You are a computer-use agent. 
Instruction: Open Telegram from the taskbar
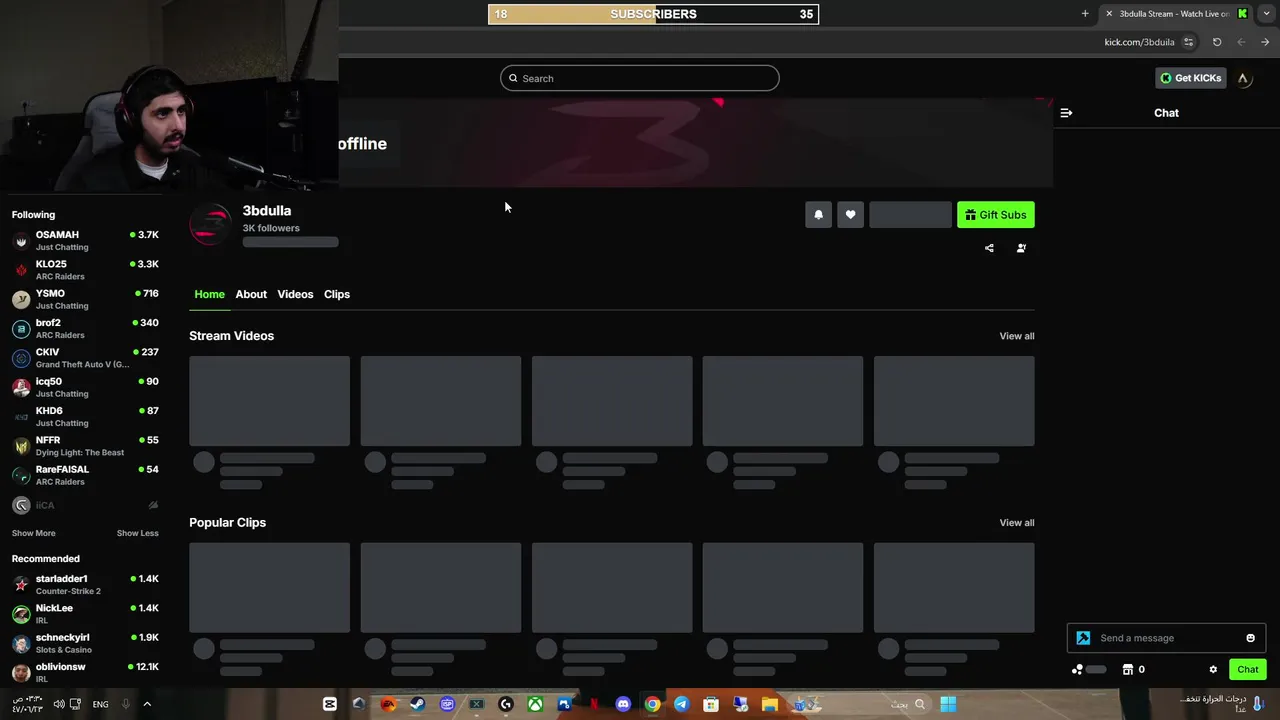[681, 704]
